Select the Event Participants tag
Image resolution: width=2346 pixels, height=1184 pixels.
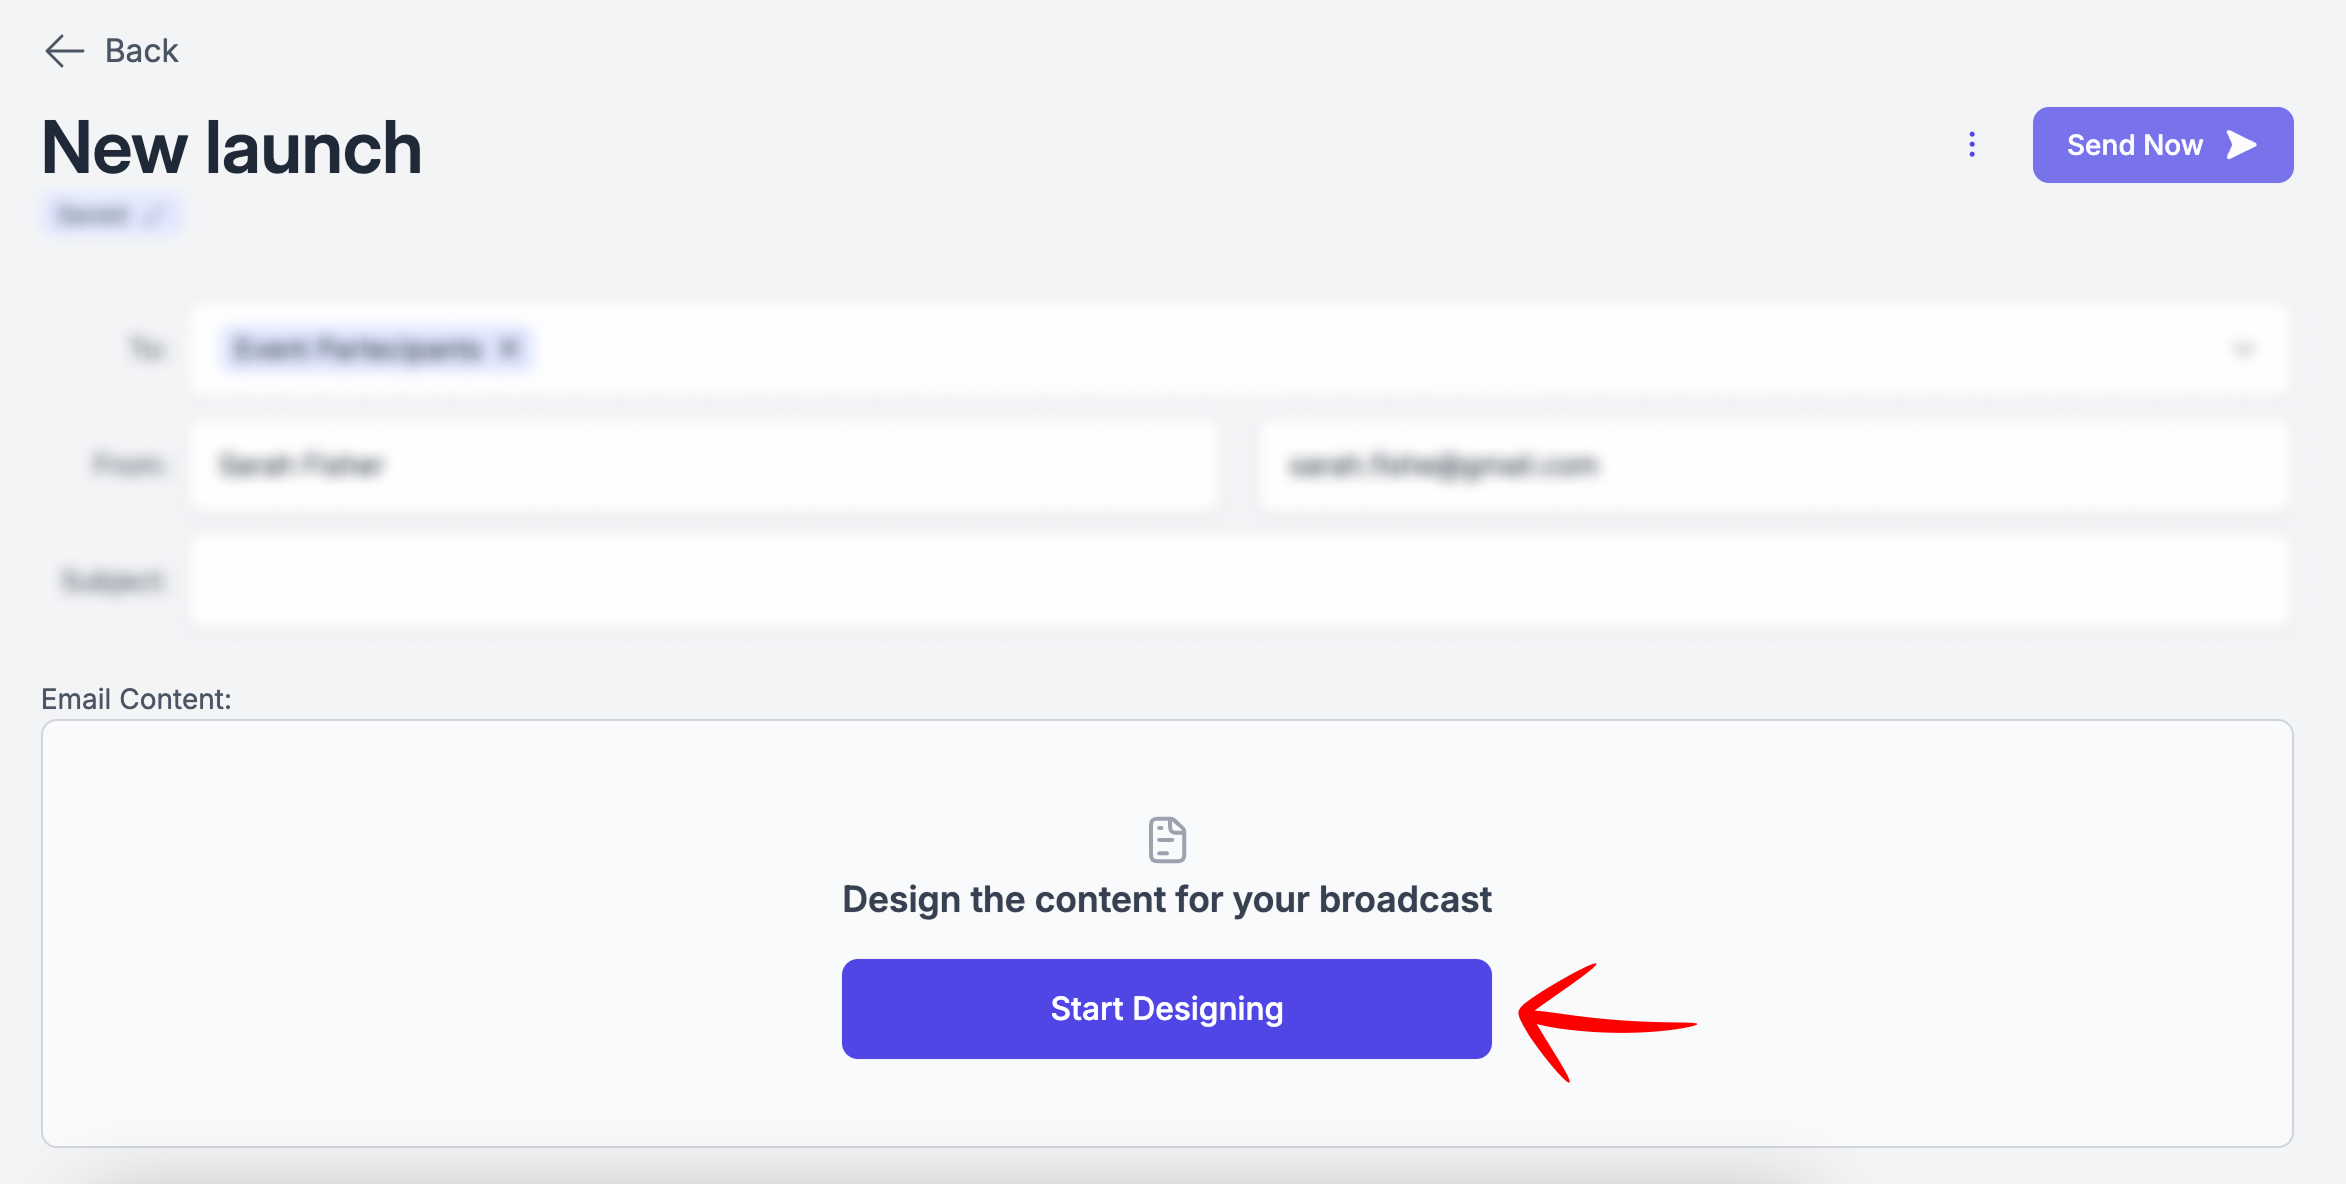356,349
